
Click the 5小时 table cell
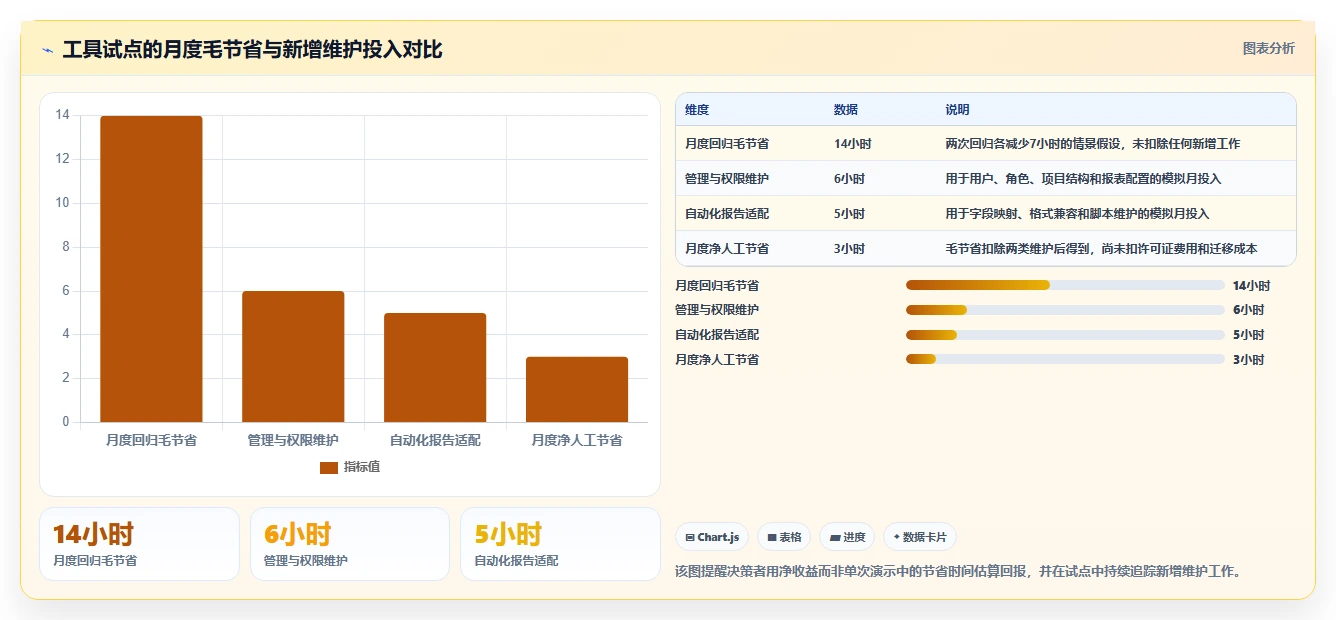pos(849,214)
